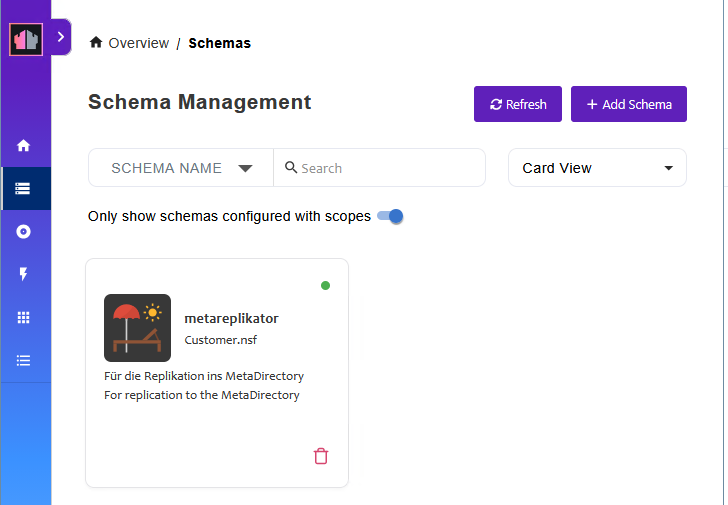Click the lightning bolt sidebar icon

pyautogui.click(x=24, y=274)
